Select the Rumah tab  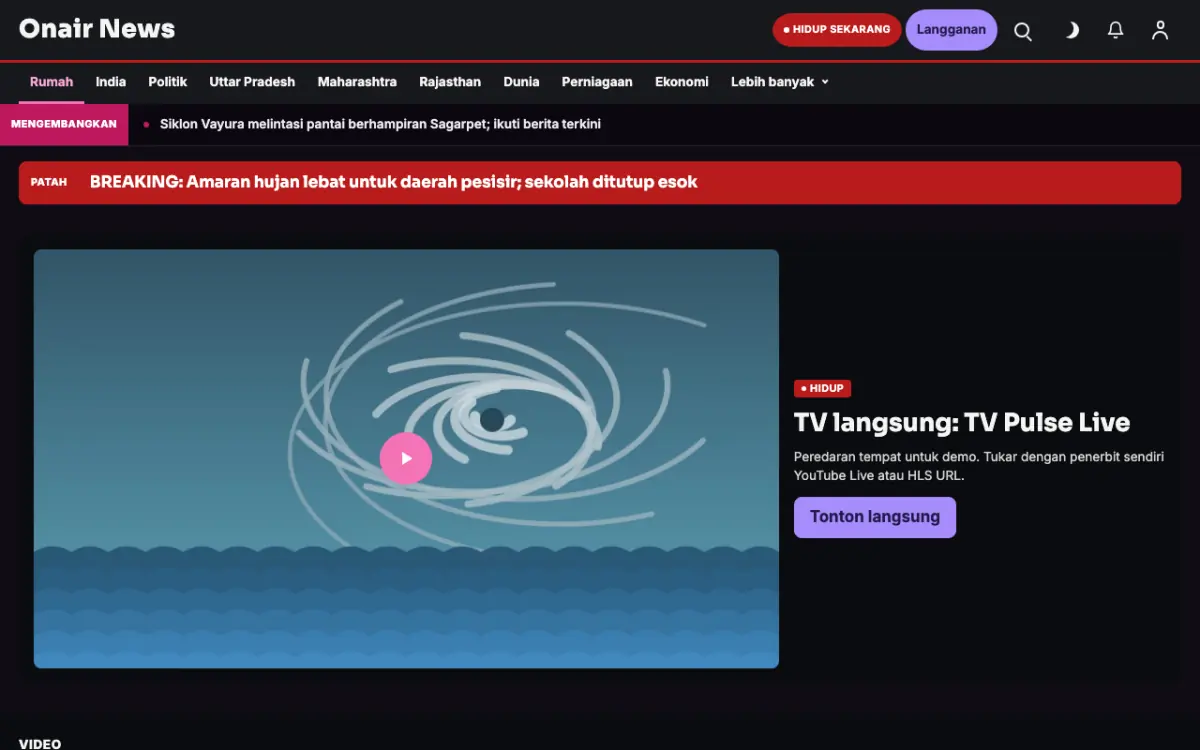51,82
